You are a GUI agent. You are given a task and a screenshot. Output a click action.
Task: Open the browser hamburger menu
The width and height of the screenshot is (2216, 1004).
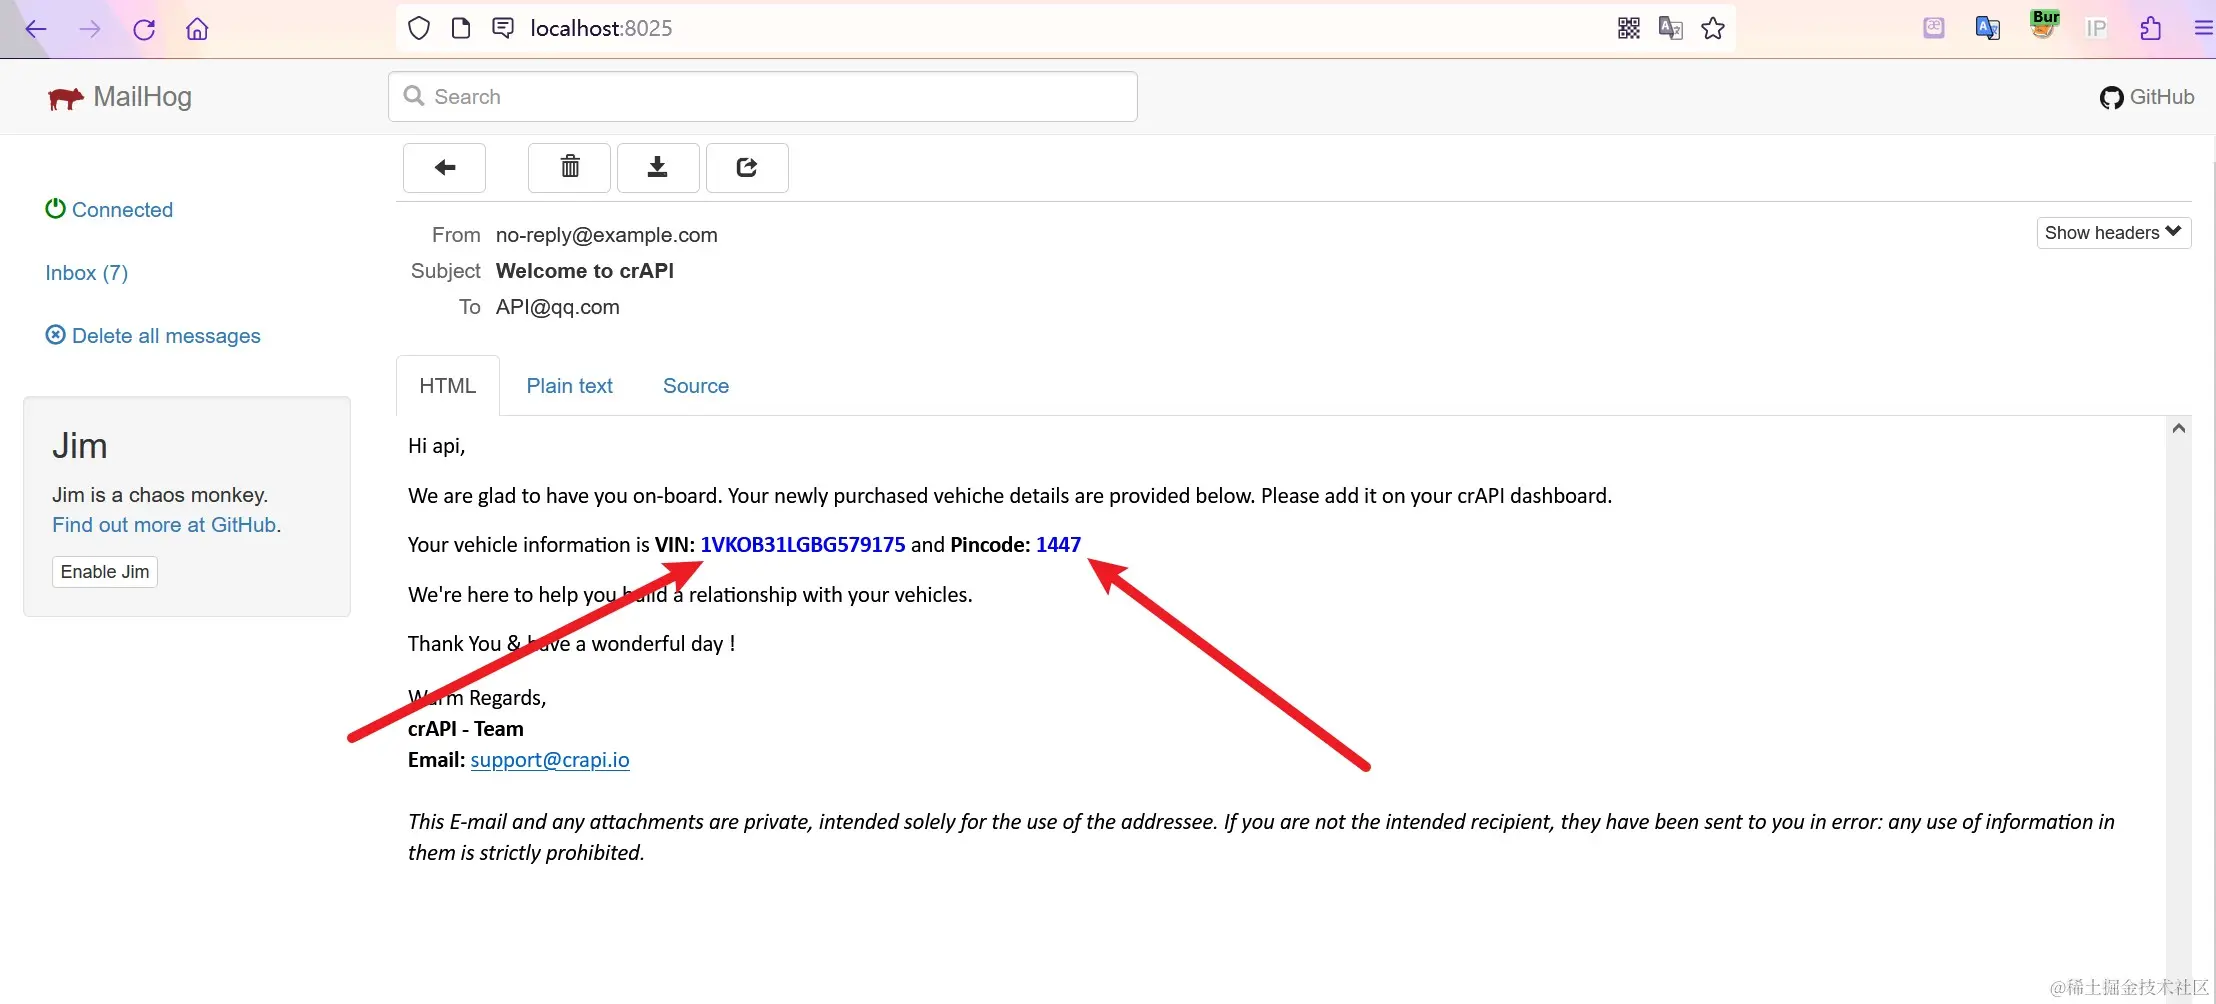(2204, 29)
